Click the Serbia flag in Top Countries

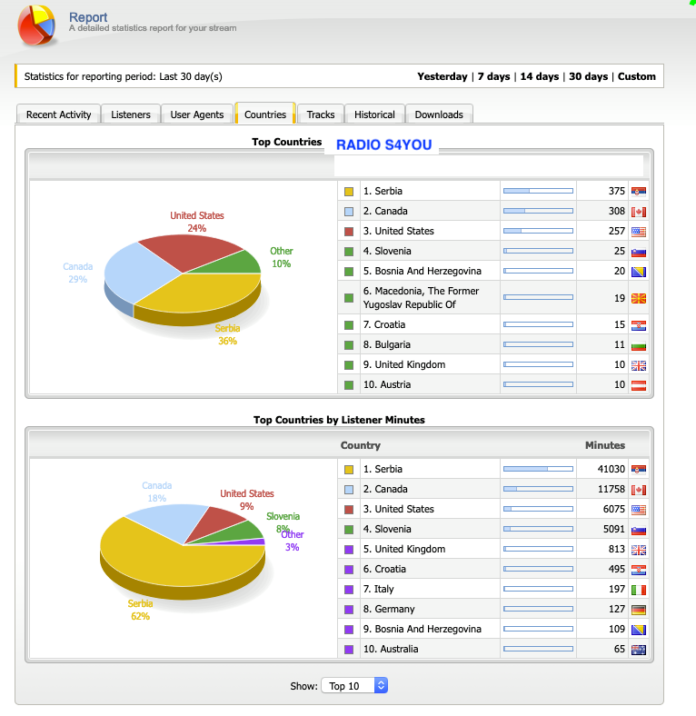[638, 191]
